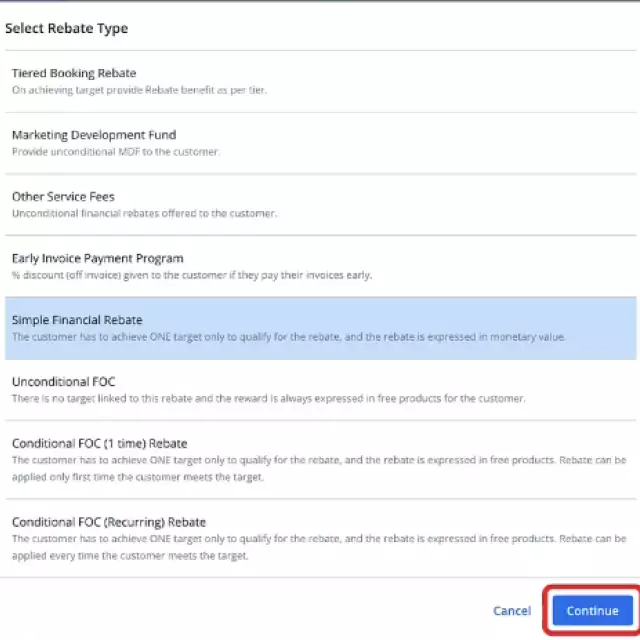Choose Marketing Development Fund rebate type
Viewport: 640px width, 640px height.
(x=94, y=135)
